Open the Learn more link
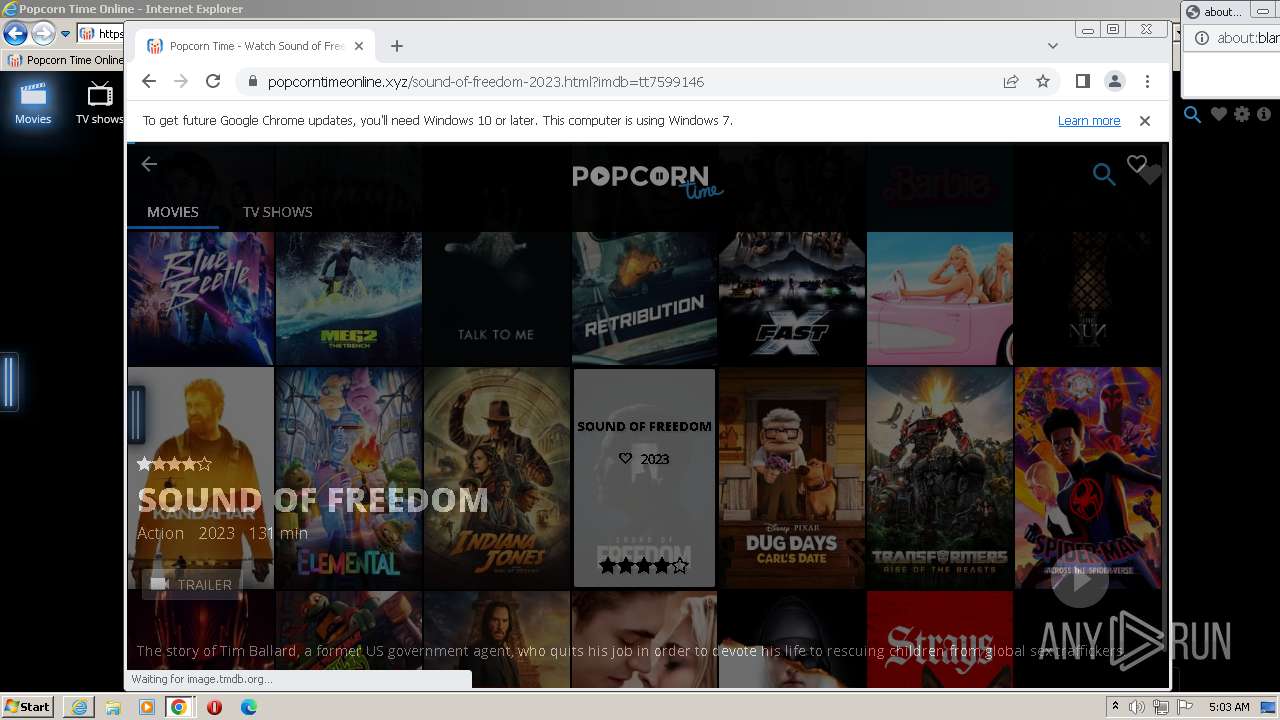Viewport: 1280px width, 720px height. 1089,121
